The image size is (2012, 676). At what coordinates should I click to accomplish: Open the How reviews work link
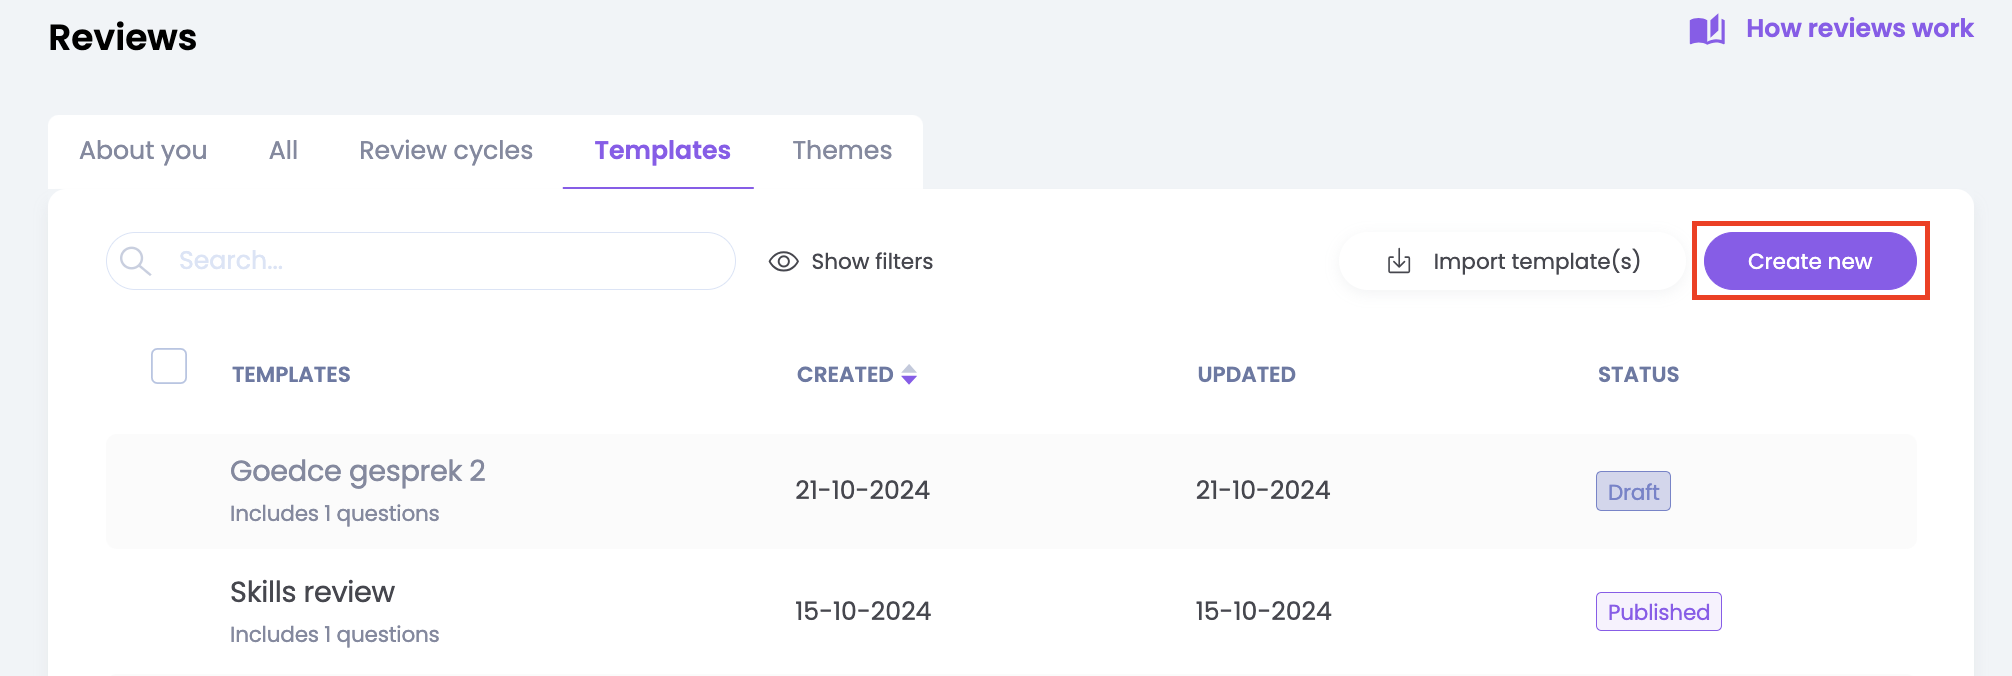coord(1859,29)
